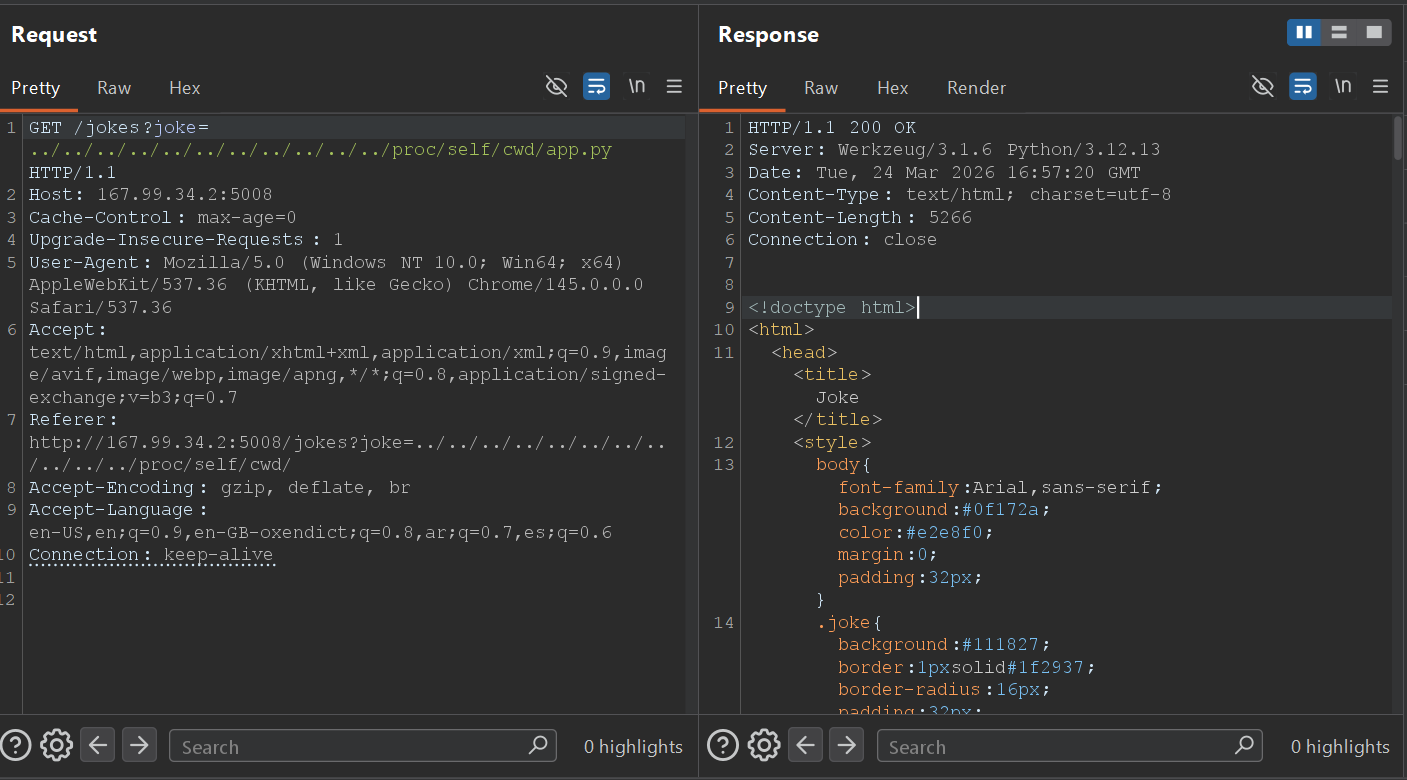
Task: Switch to Hex tab in Request
Action: [185, 88]
